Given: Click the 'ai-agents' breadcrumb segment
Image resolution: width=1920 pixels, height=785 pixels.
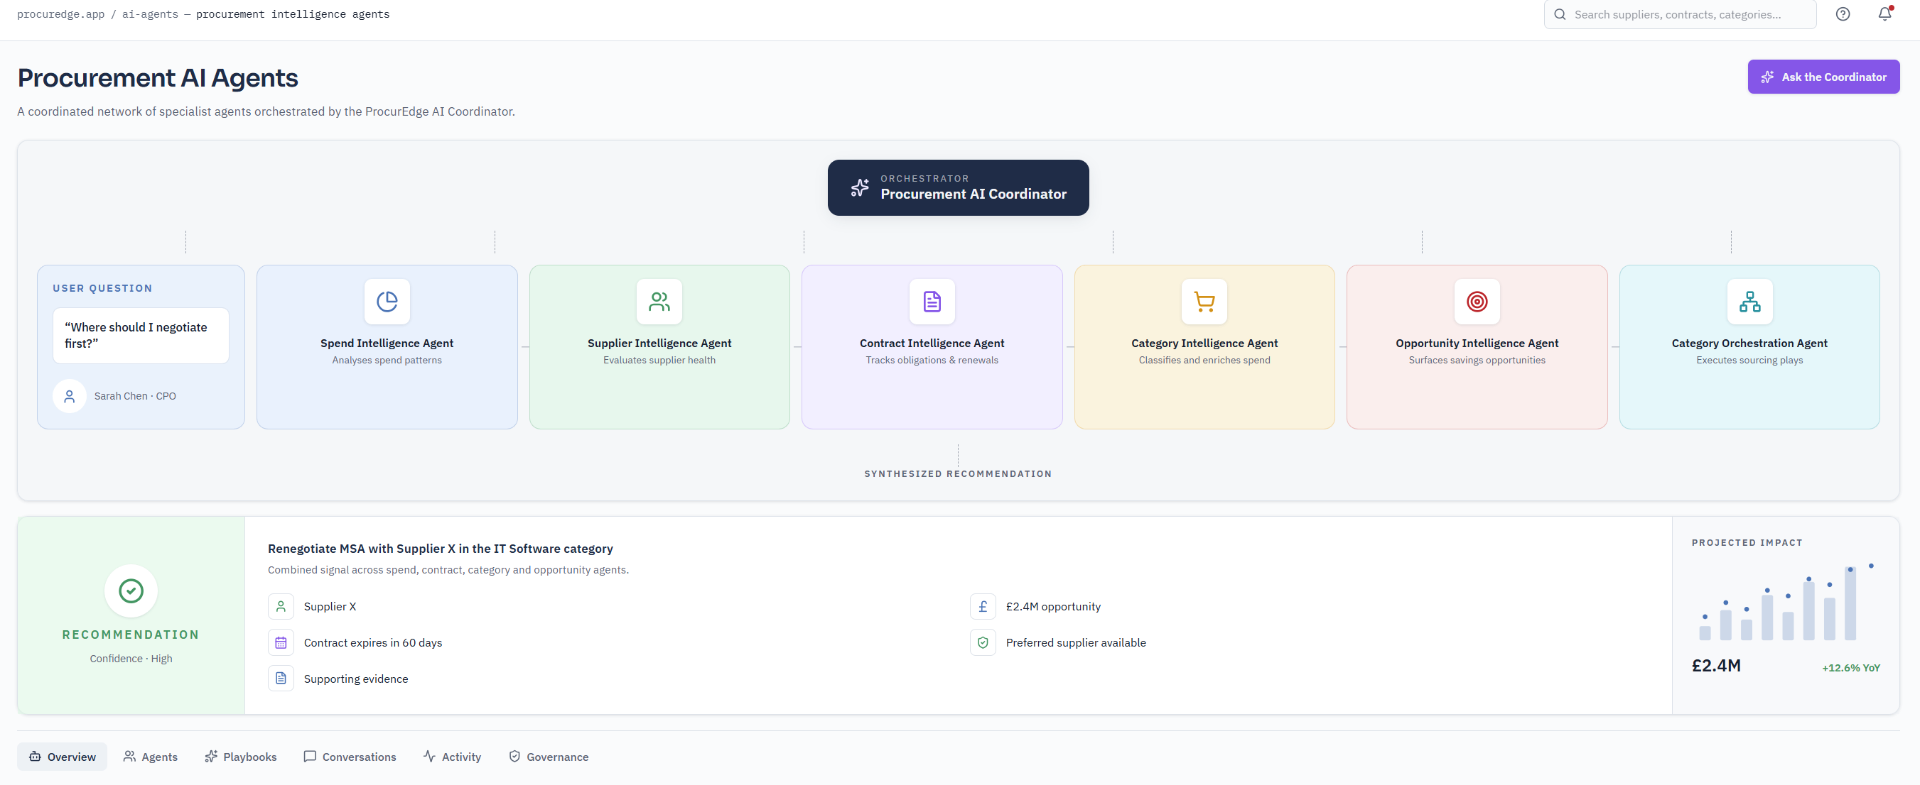Looking at the screenshot, I should pyautogui.click(x=150, y=15).
